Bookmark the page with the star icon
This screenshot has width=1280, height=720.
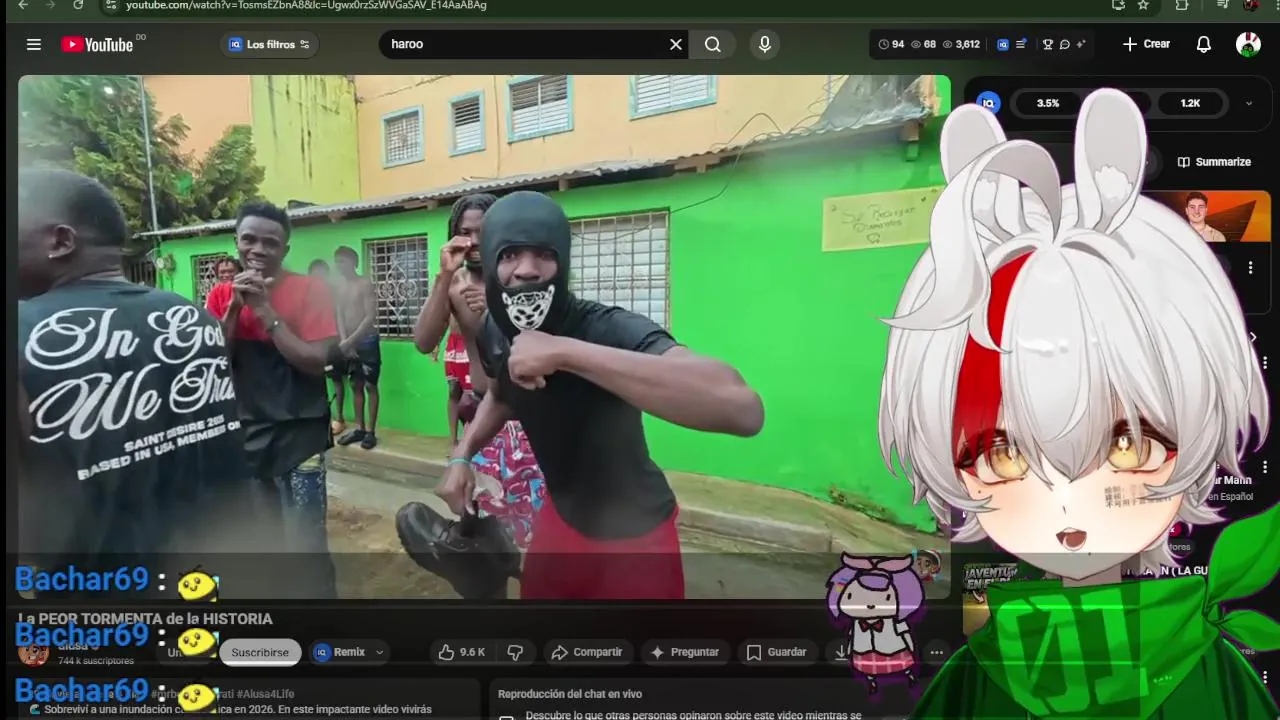pos(1143,5)
